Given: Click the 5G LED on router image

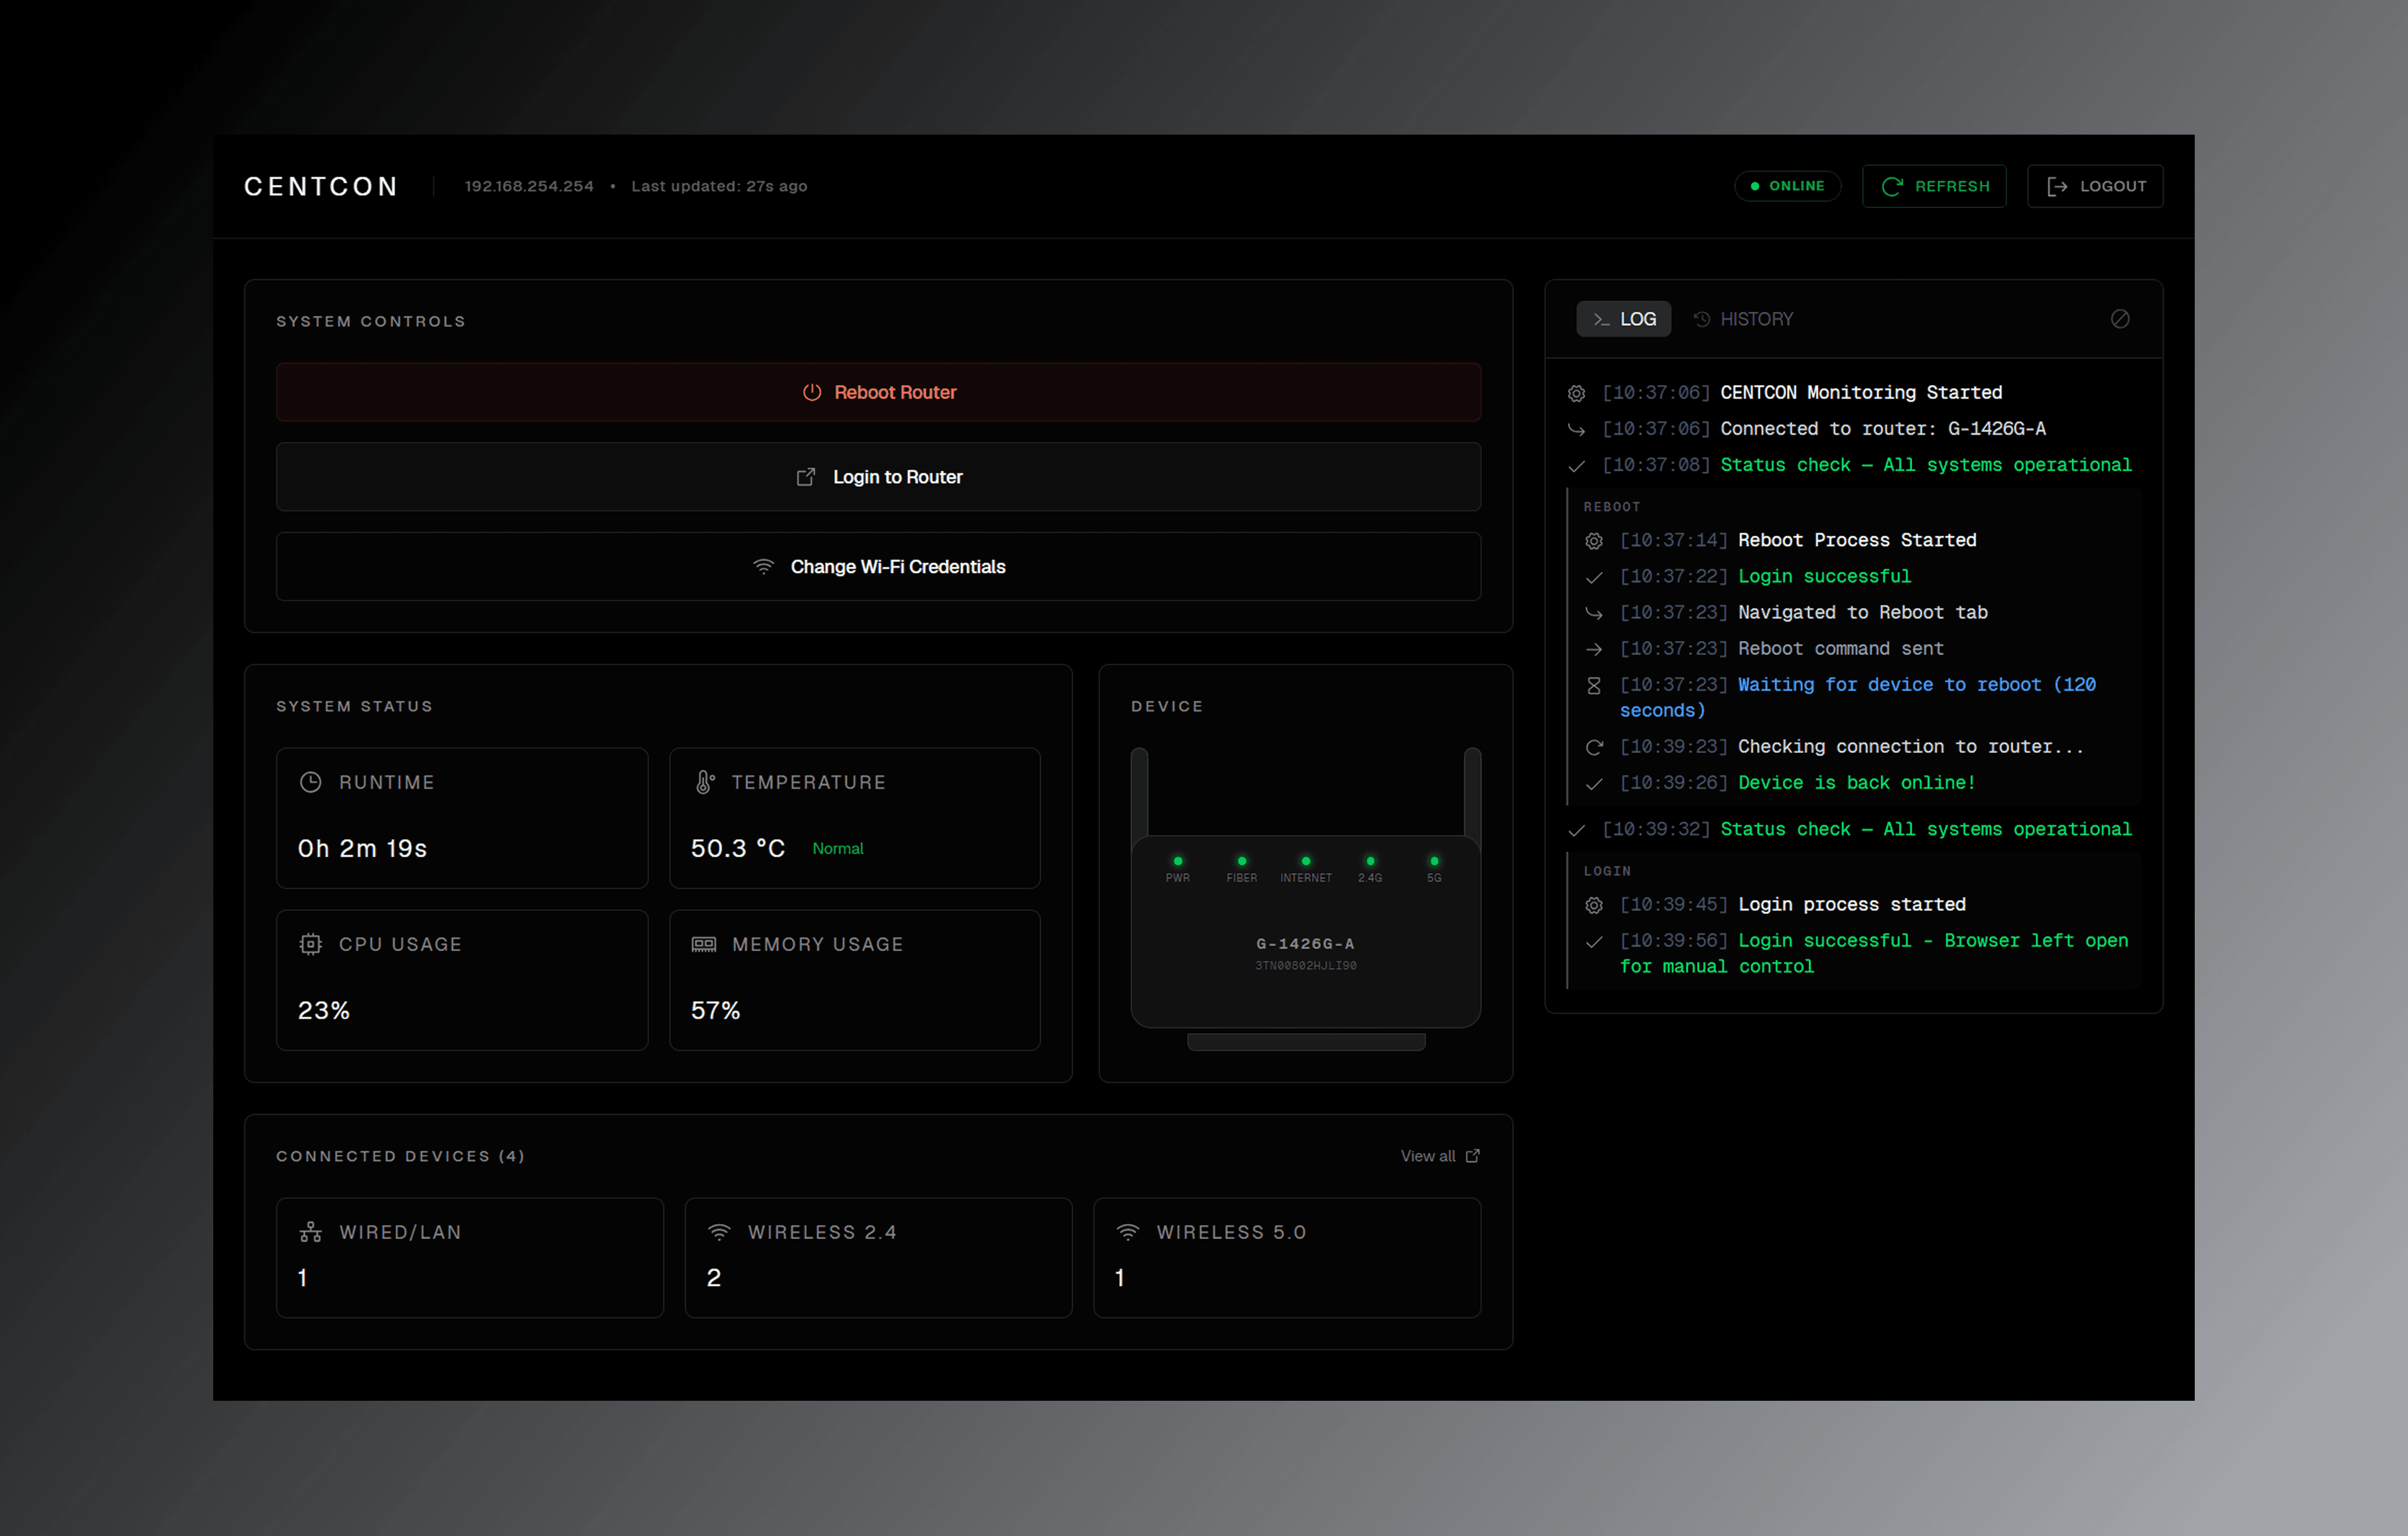Looking at the screenshot, I should [1434, 861].
